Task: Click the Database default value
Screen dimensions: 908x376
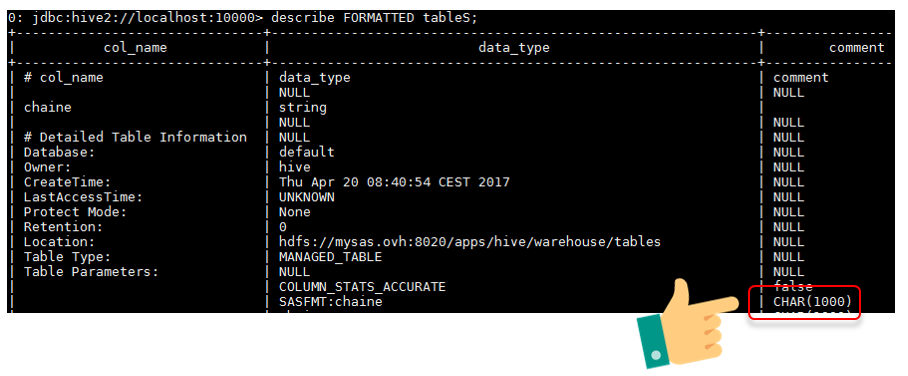Action: click(x=306, y=152)
